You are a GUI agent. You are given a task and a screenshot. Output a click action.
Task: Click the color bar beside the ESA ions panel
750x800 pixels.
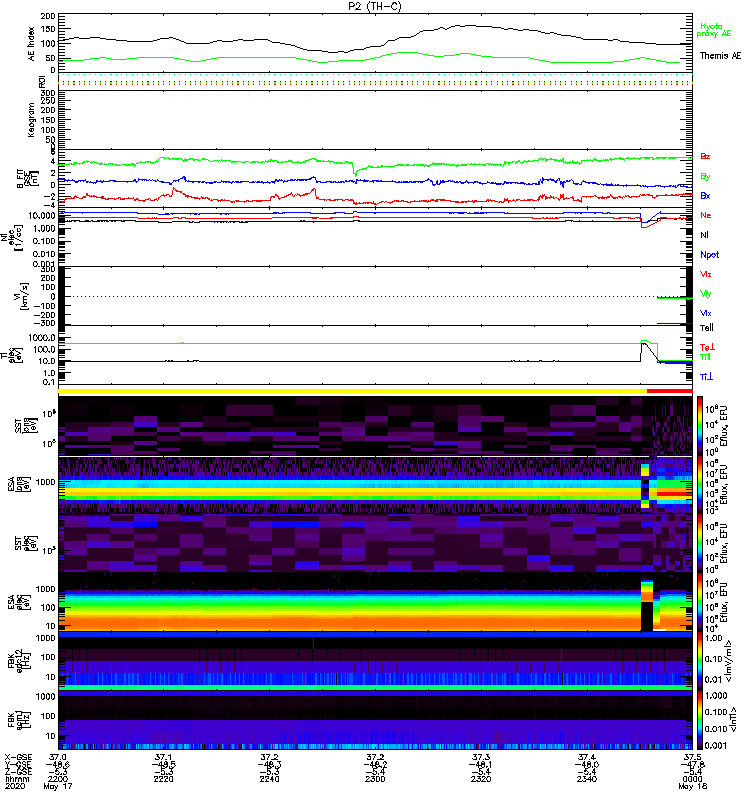tap(700, 484)
